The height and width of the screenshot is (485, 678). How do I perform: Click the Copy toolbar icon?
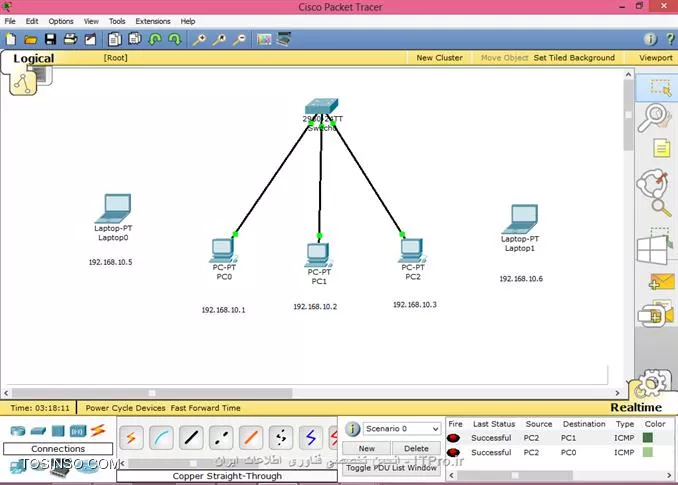[x=115, y=40]
